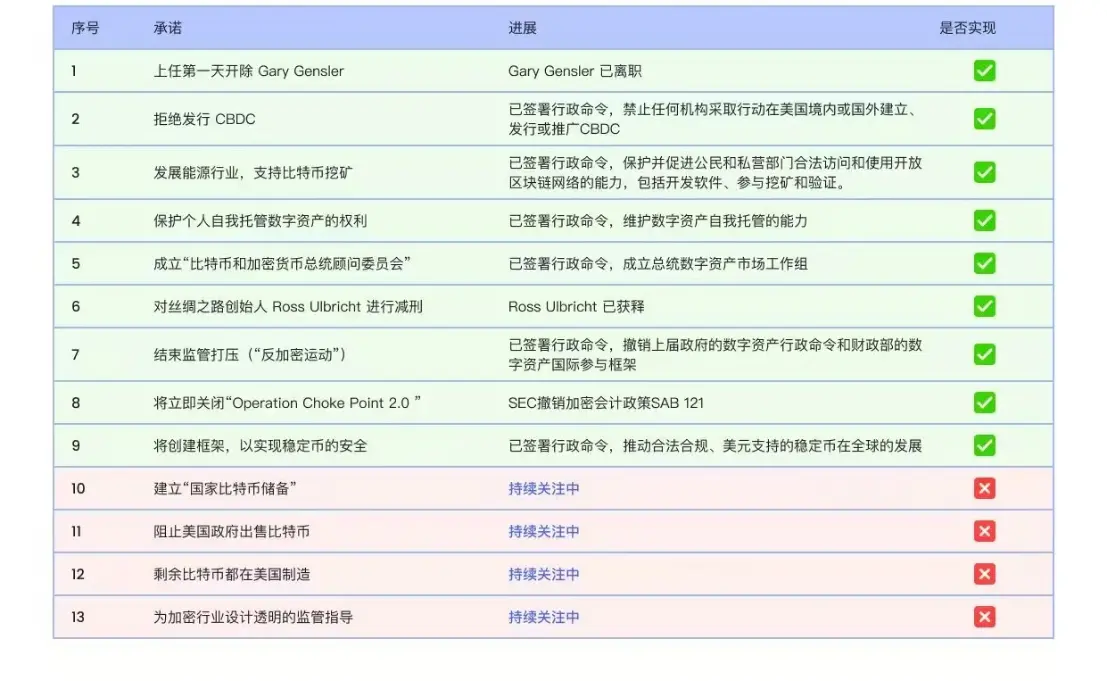Click the green check for Operation Choke Point row

984,403
